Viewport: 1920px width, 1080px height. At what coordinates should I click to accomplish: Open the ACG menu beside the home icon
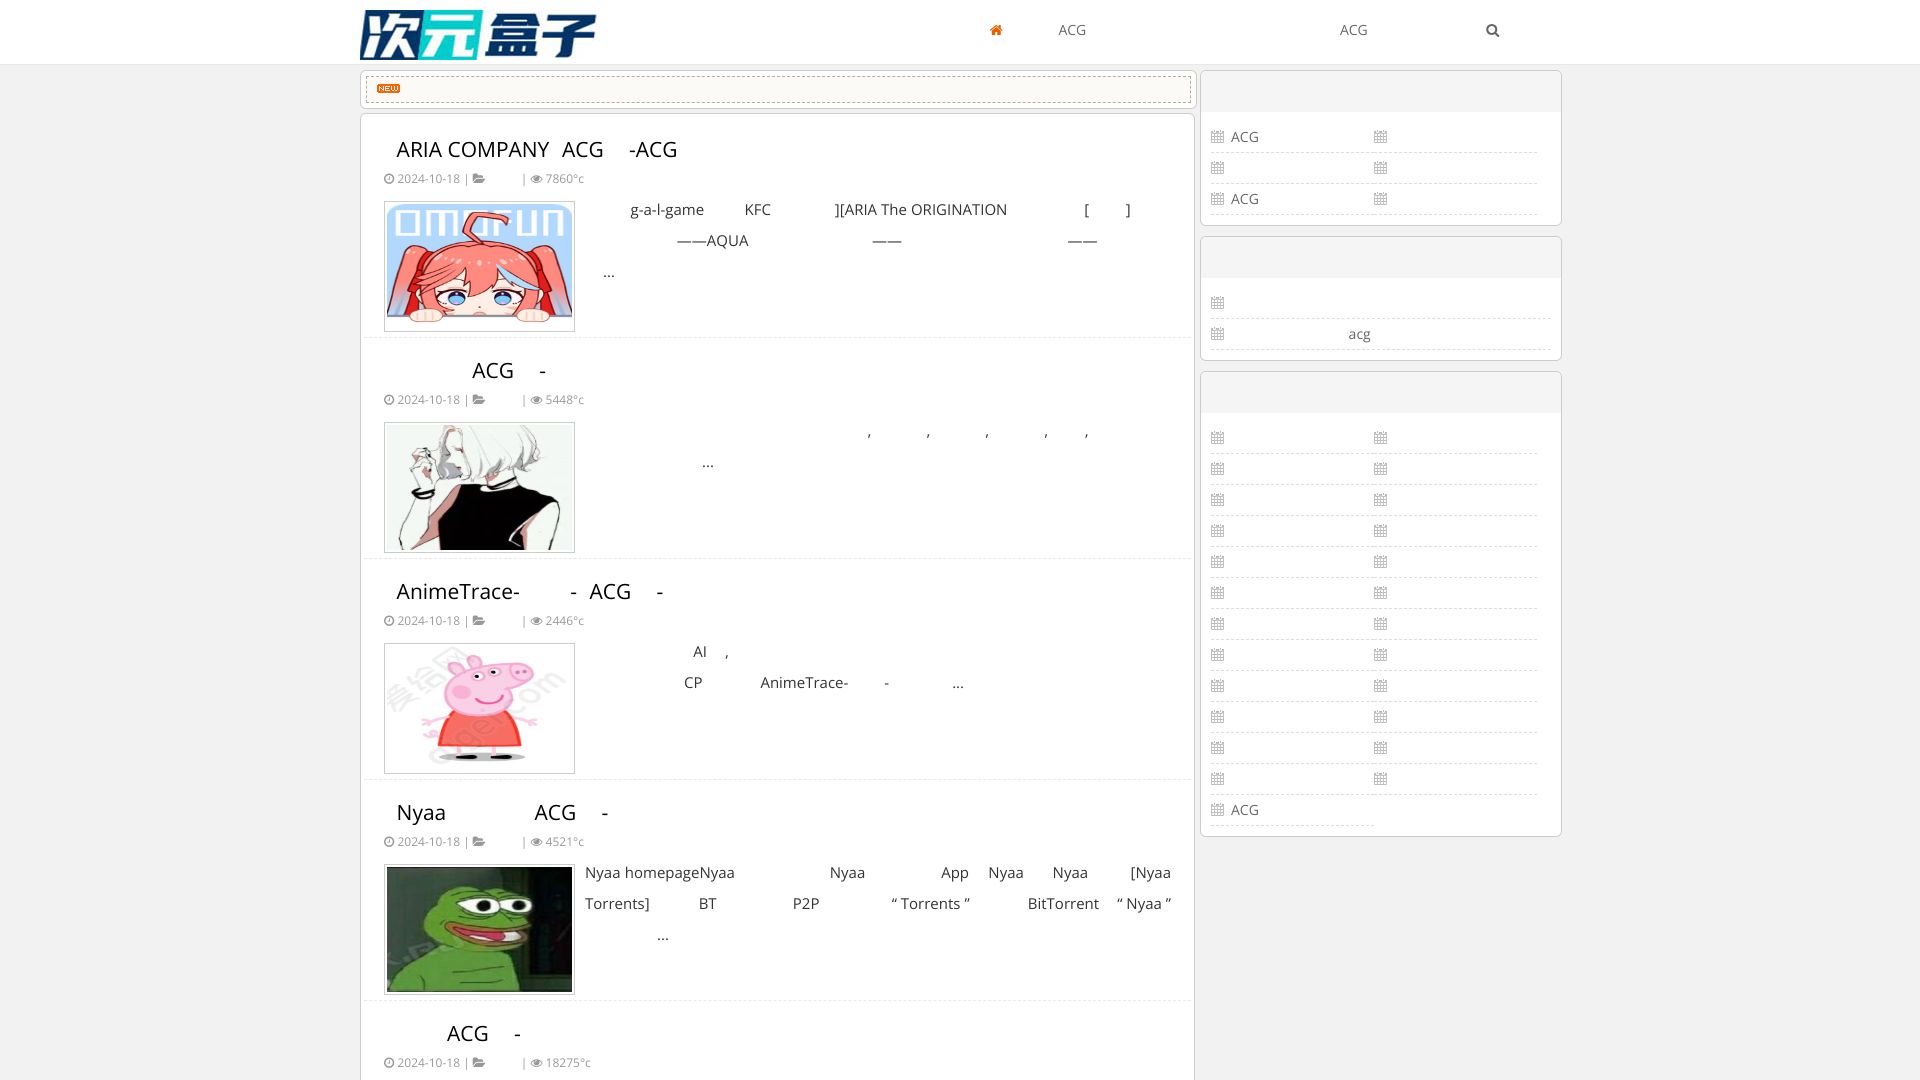(1072, 30)
